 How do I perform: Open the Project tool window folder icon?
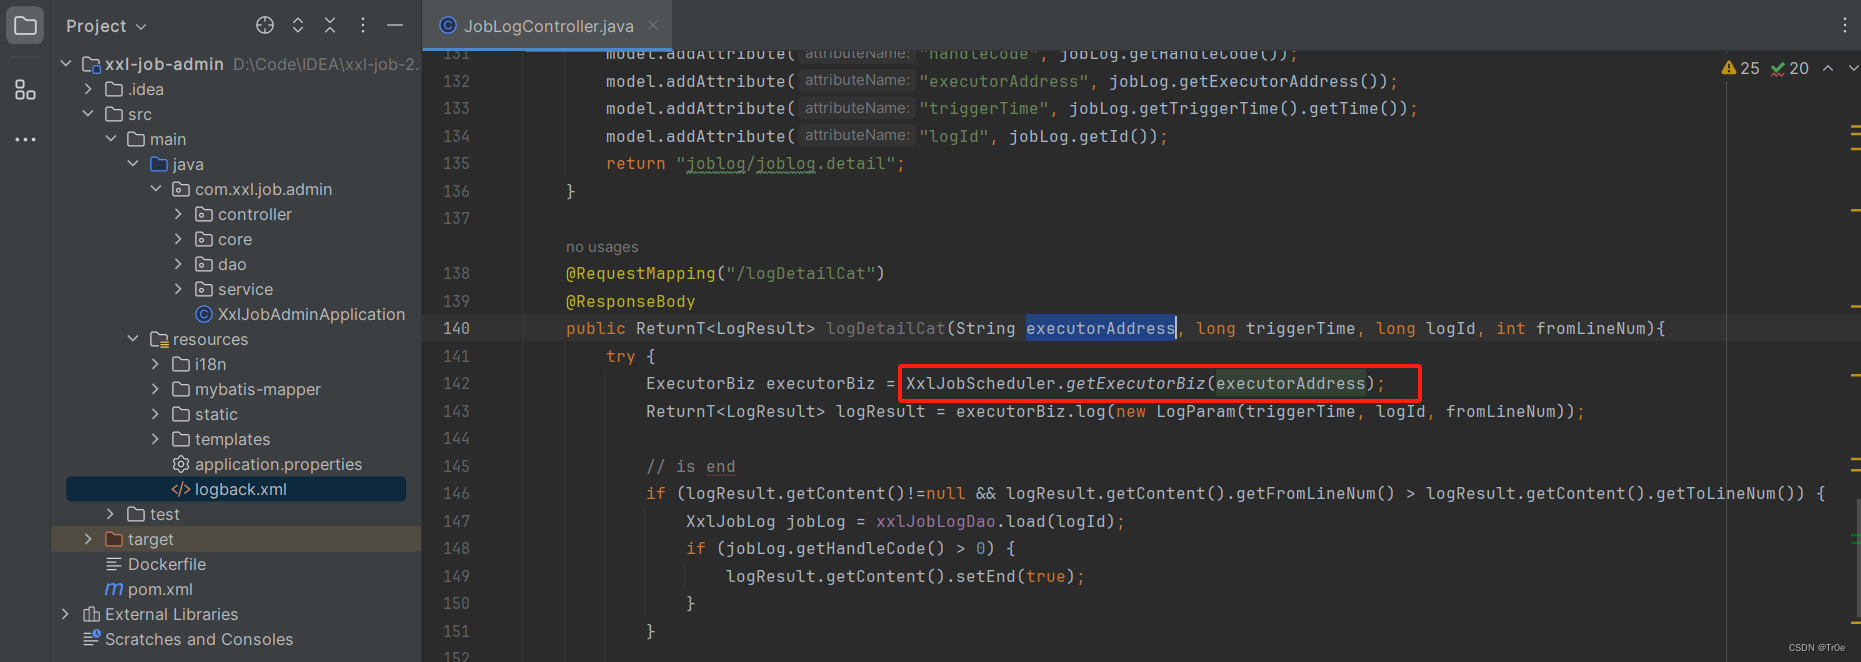25,25
